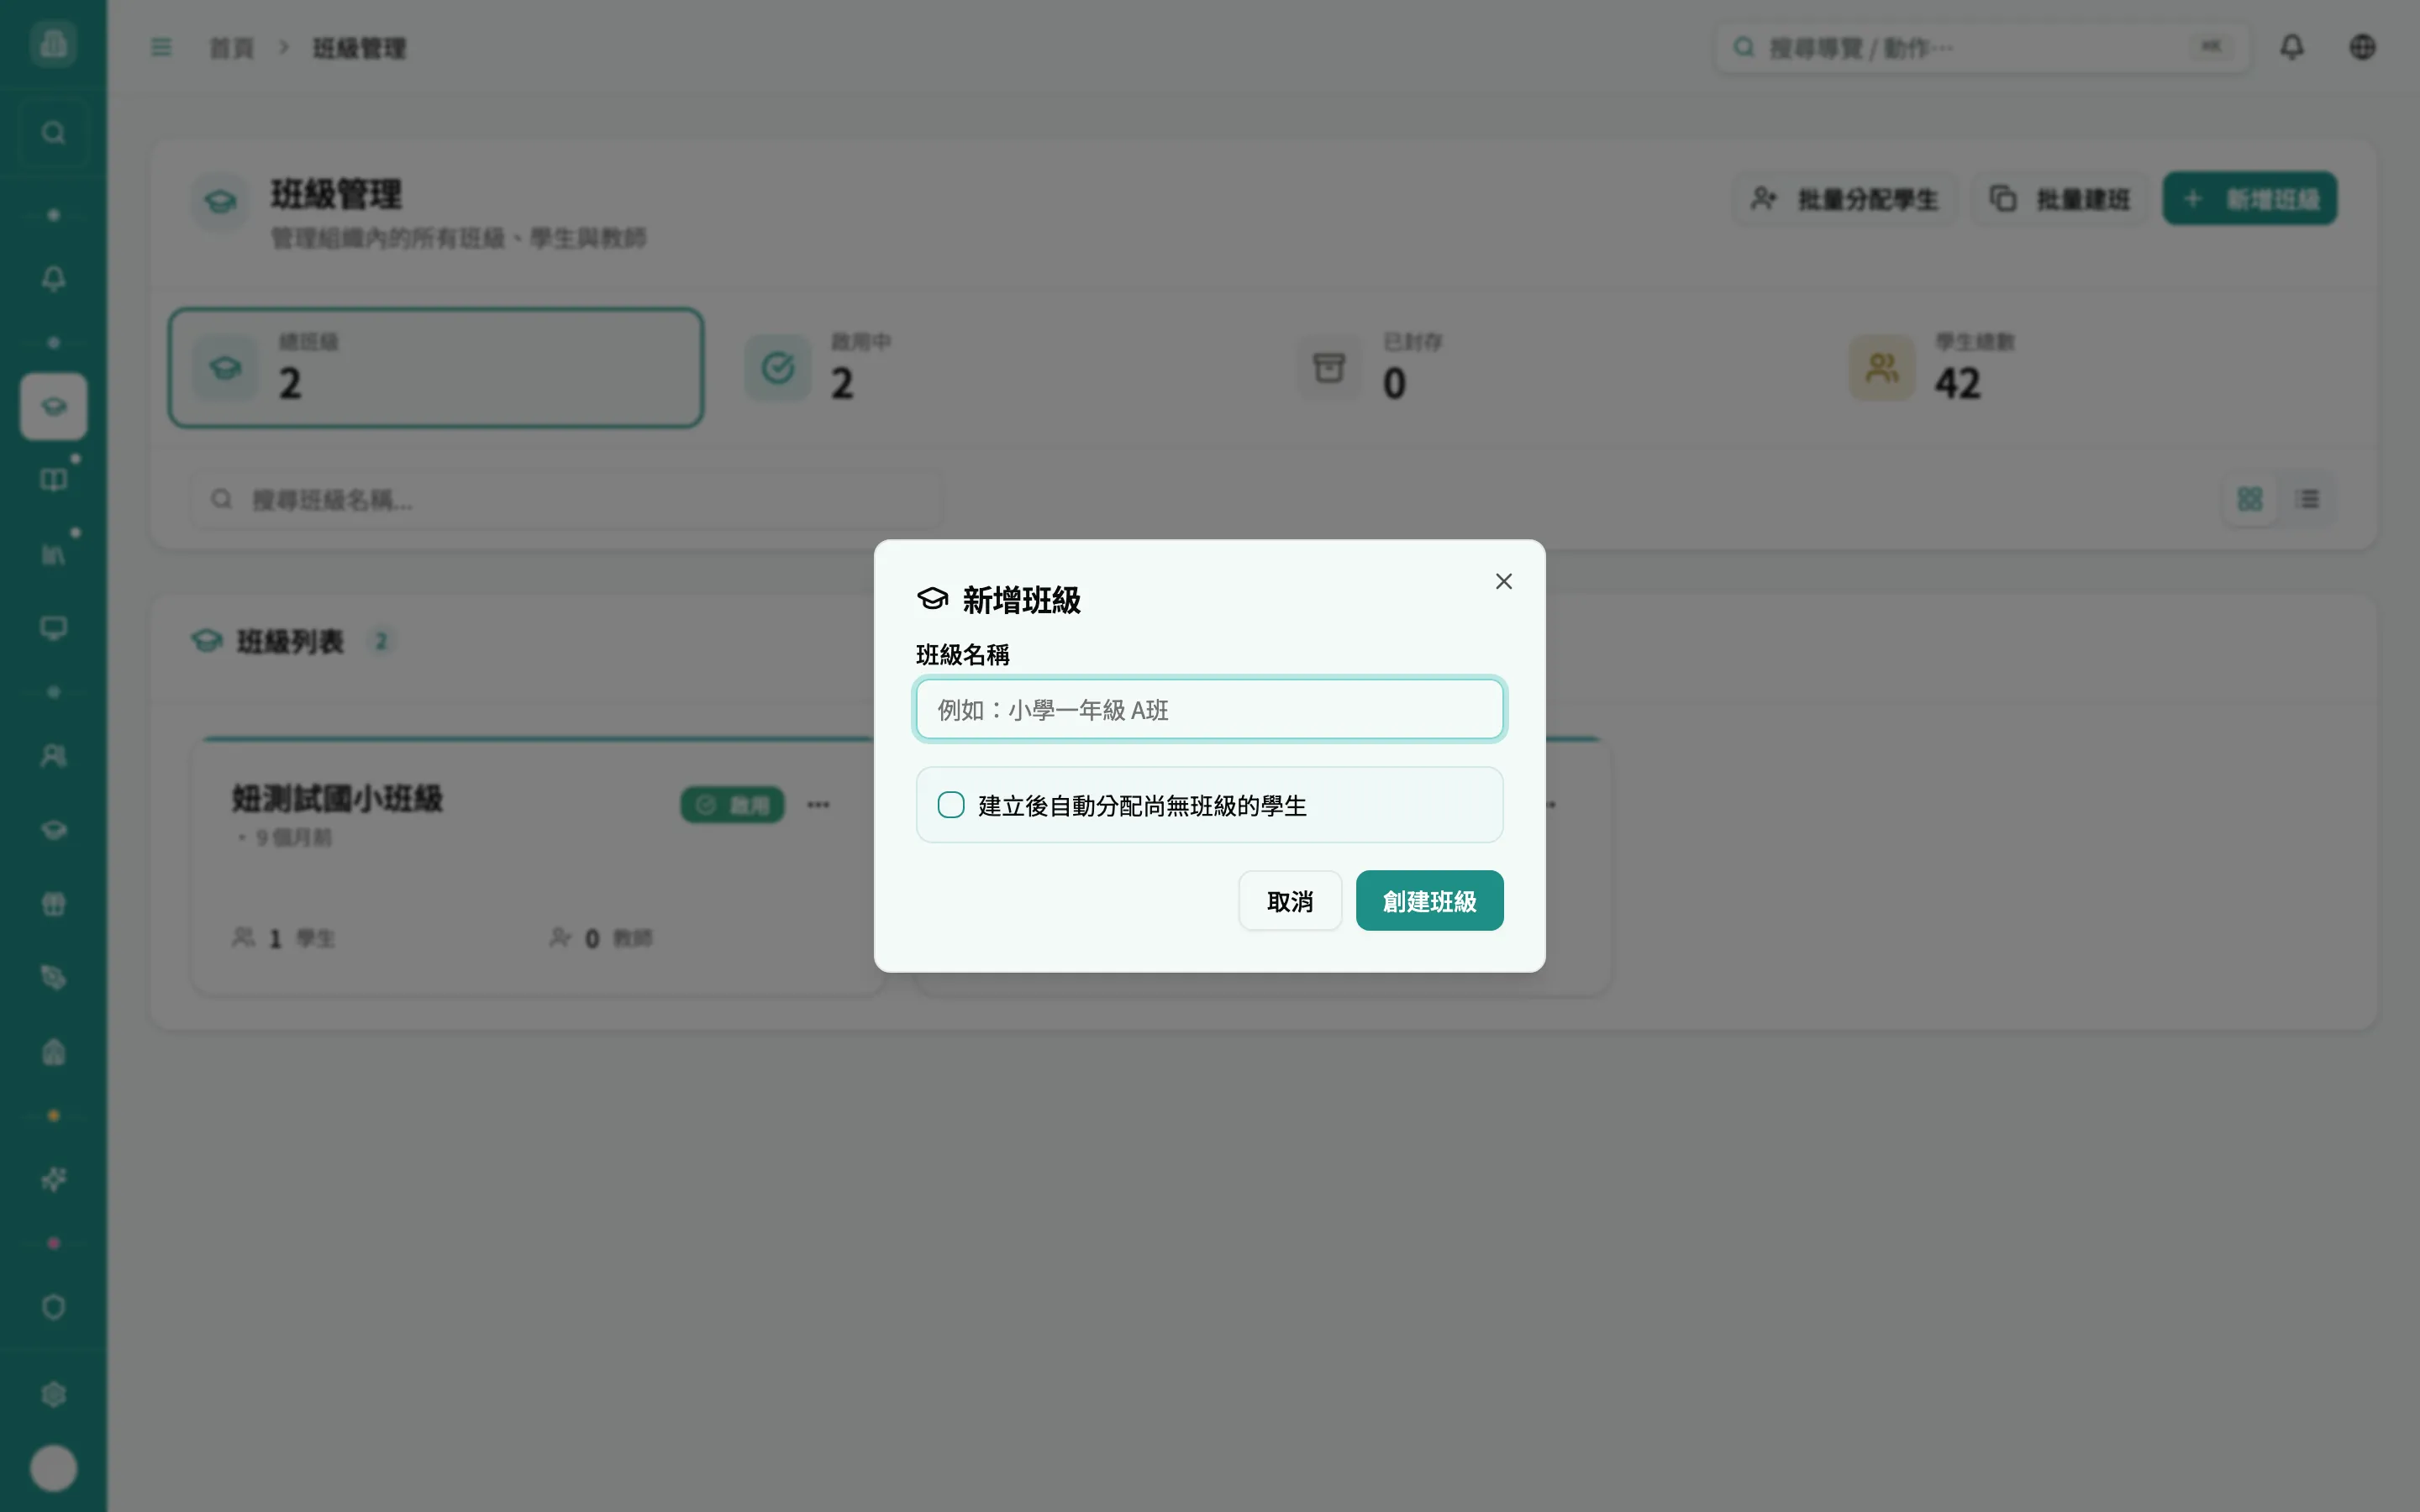Click the 新增班級 button in the header
This screenshot has height=1512, width=2420.
(2249, 199)
